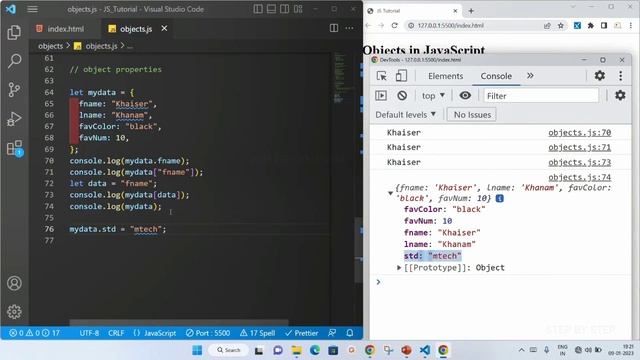Reload the Chrome page
This screenshot has height=360, width=640.
394,25
